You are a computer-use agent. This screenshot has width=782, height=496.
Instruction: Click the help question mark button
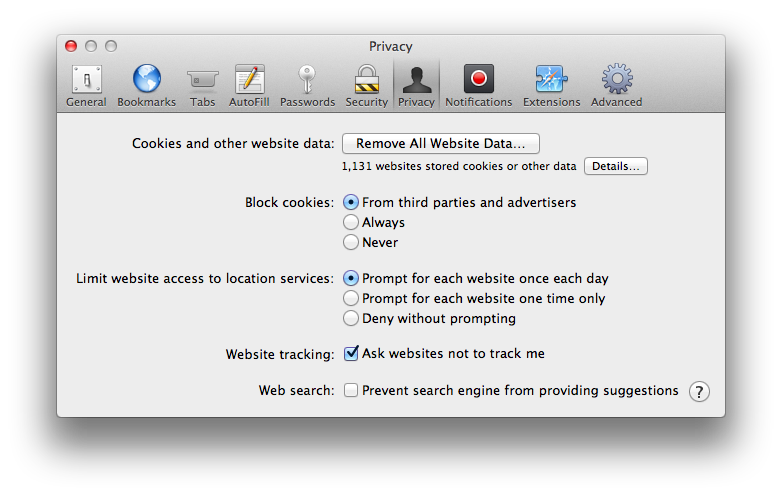(x=699, y=392)
